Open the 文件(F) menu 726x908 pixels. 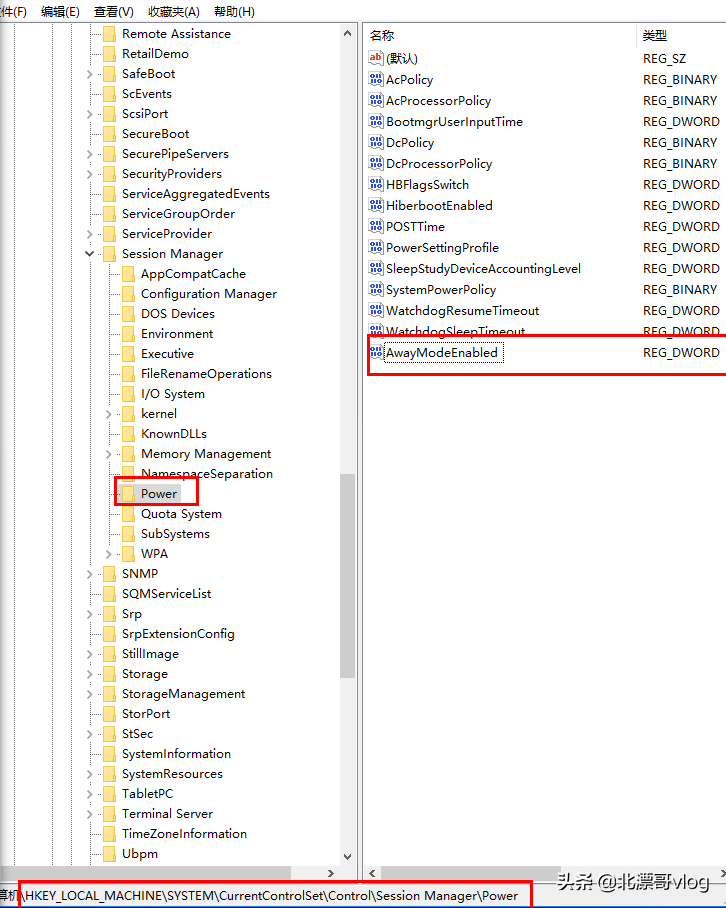click(x=13, y=12)
